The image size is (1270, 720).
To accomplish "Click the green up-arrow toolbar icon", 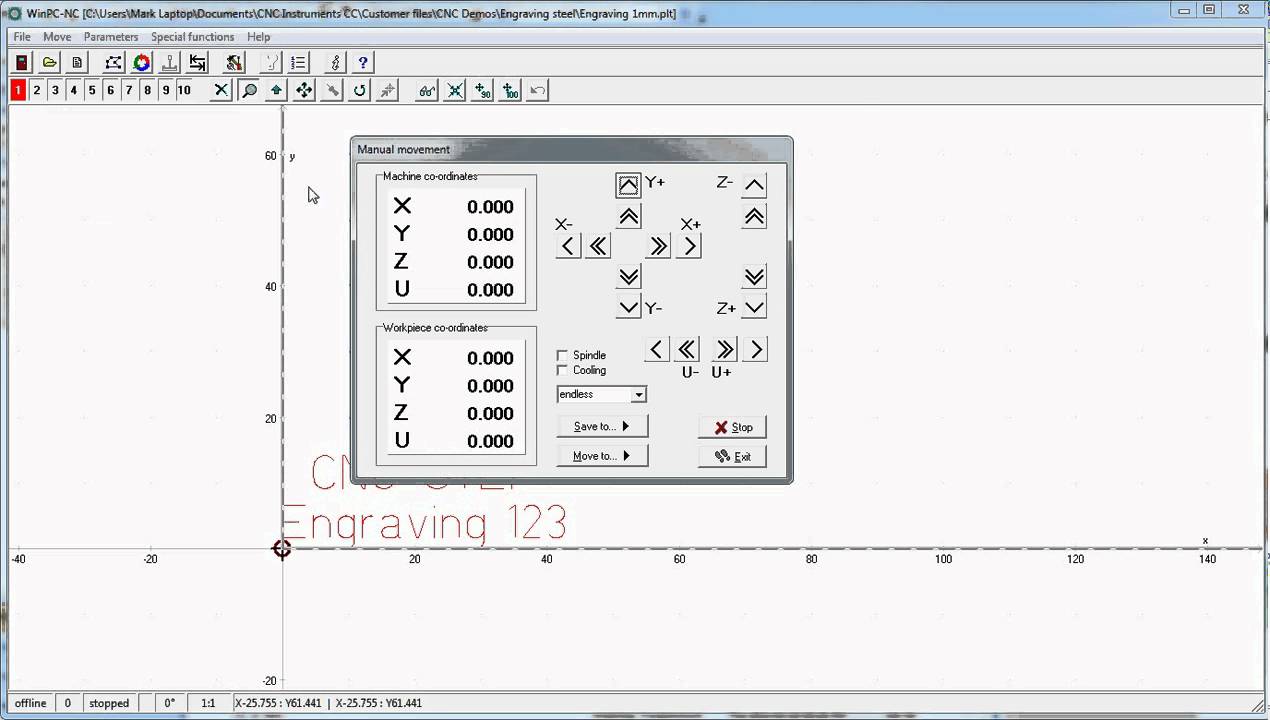I will (277, 90).
